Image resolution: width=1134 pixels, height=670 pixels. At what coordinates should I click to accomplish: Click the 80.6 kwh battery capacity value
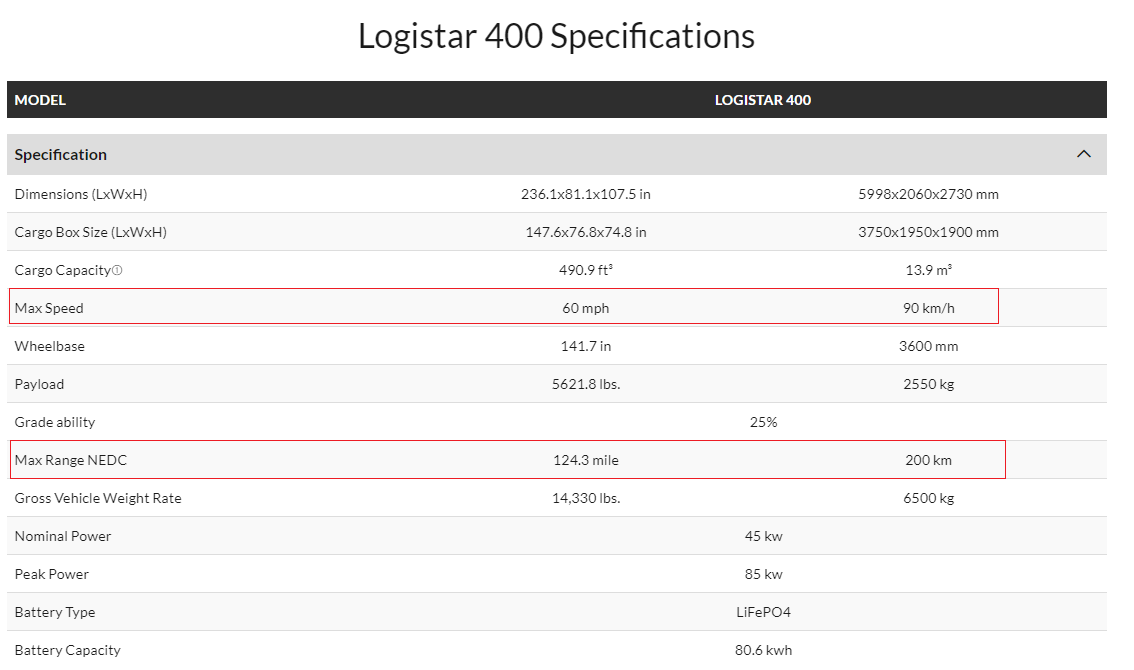pyautogui.click(x=763, y=650)
